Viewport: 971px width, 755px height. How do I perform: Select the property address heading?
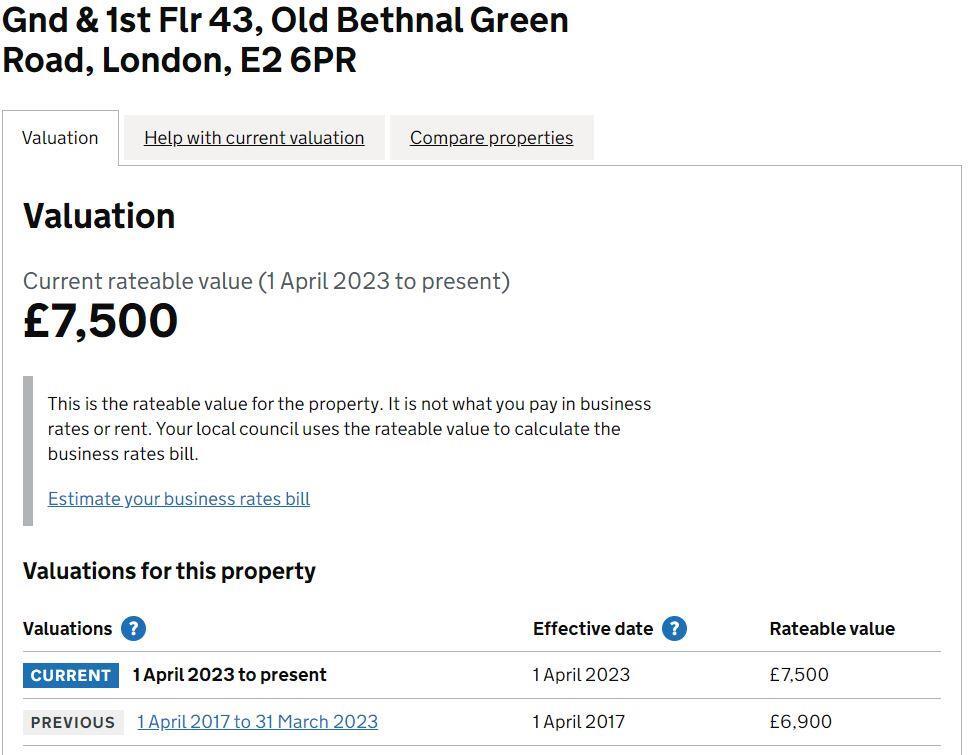(285, 40)
